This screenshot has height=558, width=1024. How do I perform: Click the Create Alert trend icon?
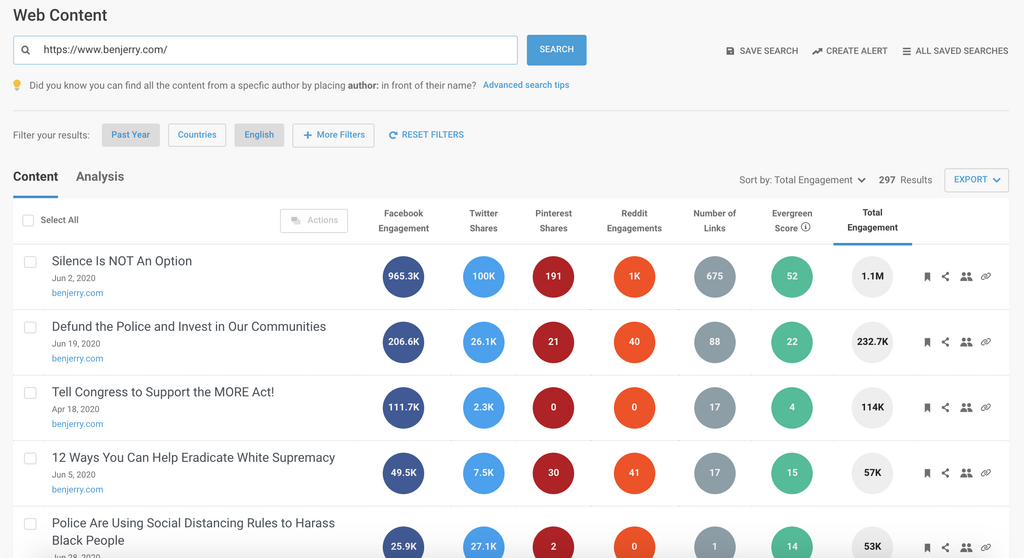point(817,51)
